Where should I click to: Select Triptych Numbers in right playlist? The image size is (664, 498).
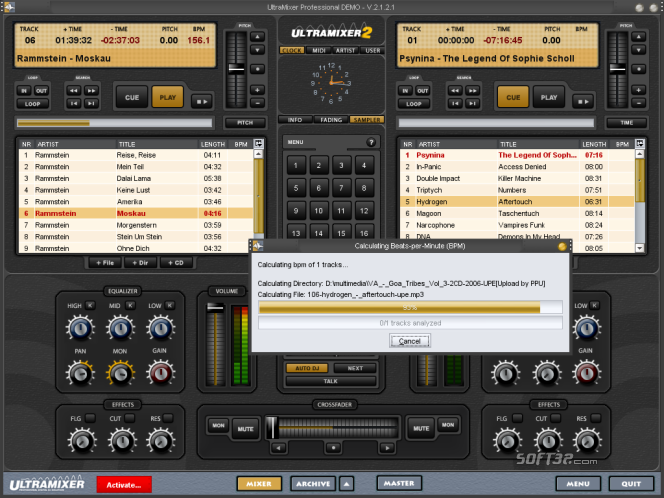pyautogui.click(x=517, y=190)
